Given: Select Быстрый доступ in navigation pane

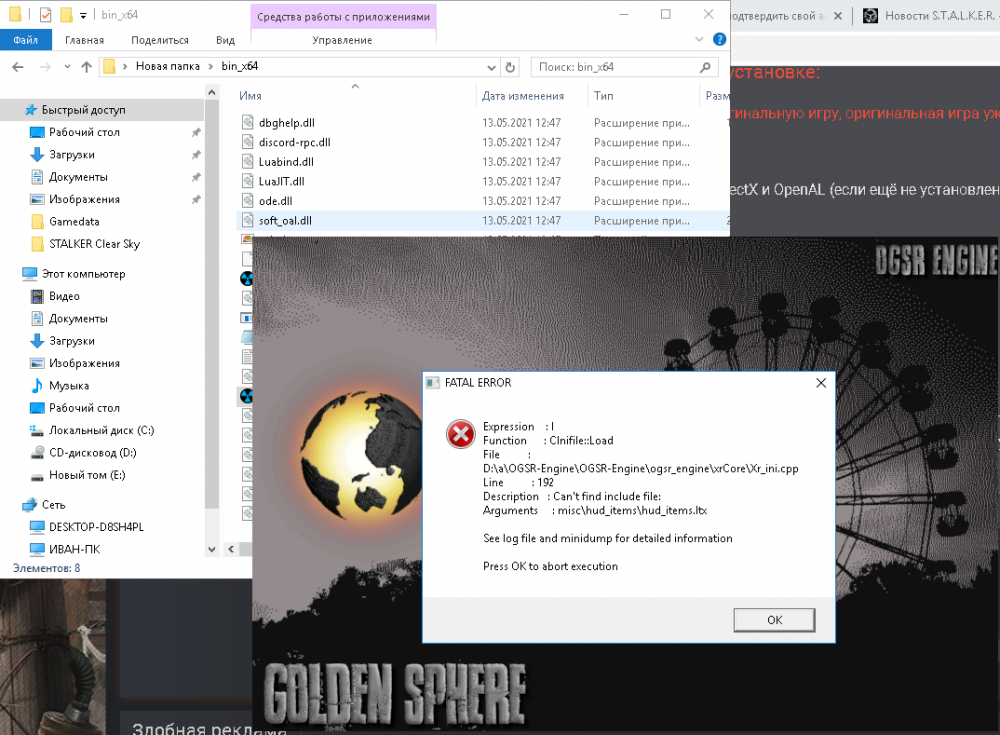Looking at the screenshot, I should 83,110.
